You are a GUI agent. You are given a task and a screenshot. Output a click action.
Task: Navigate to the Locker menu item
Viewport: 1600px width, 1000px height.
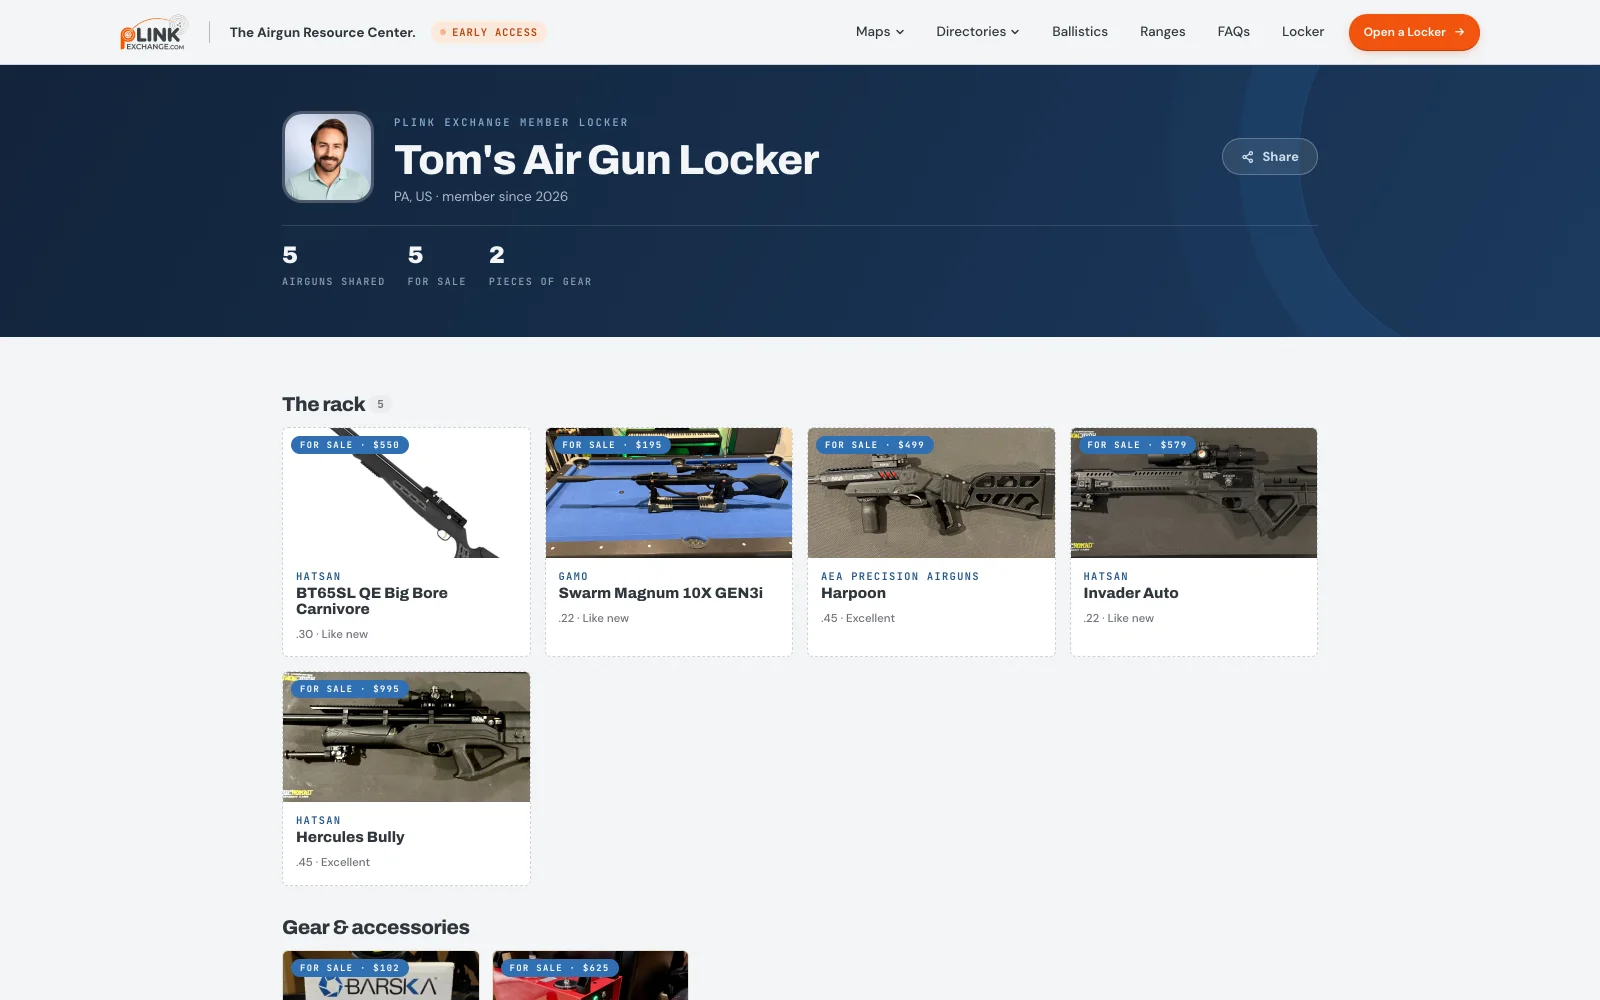(1303, 32)
